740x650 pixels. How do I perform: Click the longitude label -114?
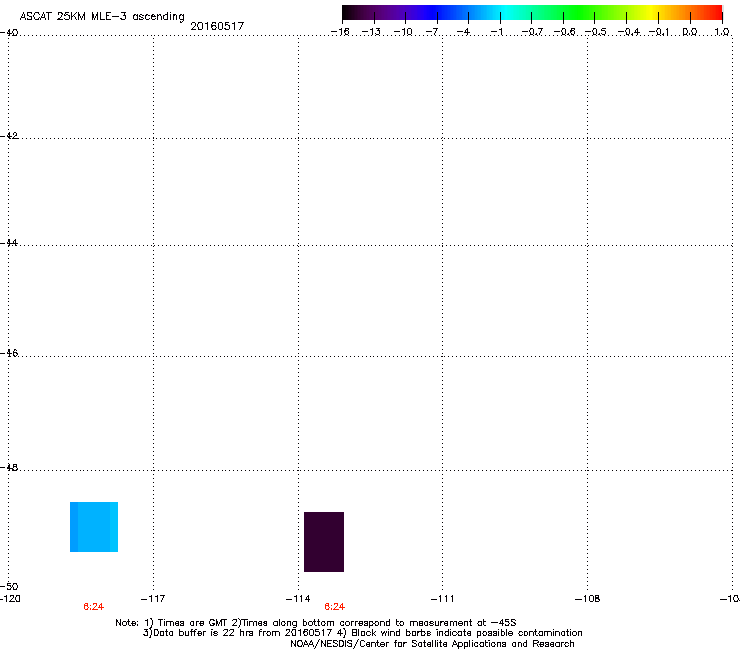coord(298,599)
